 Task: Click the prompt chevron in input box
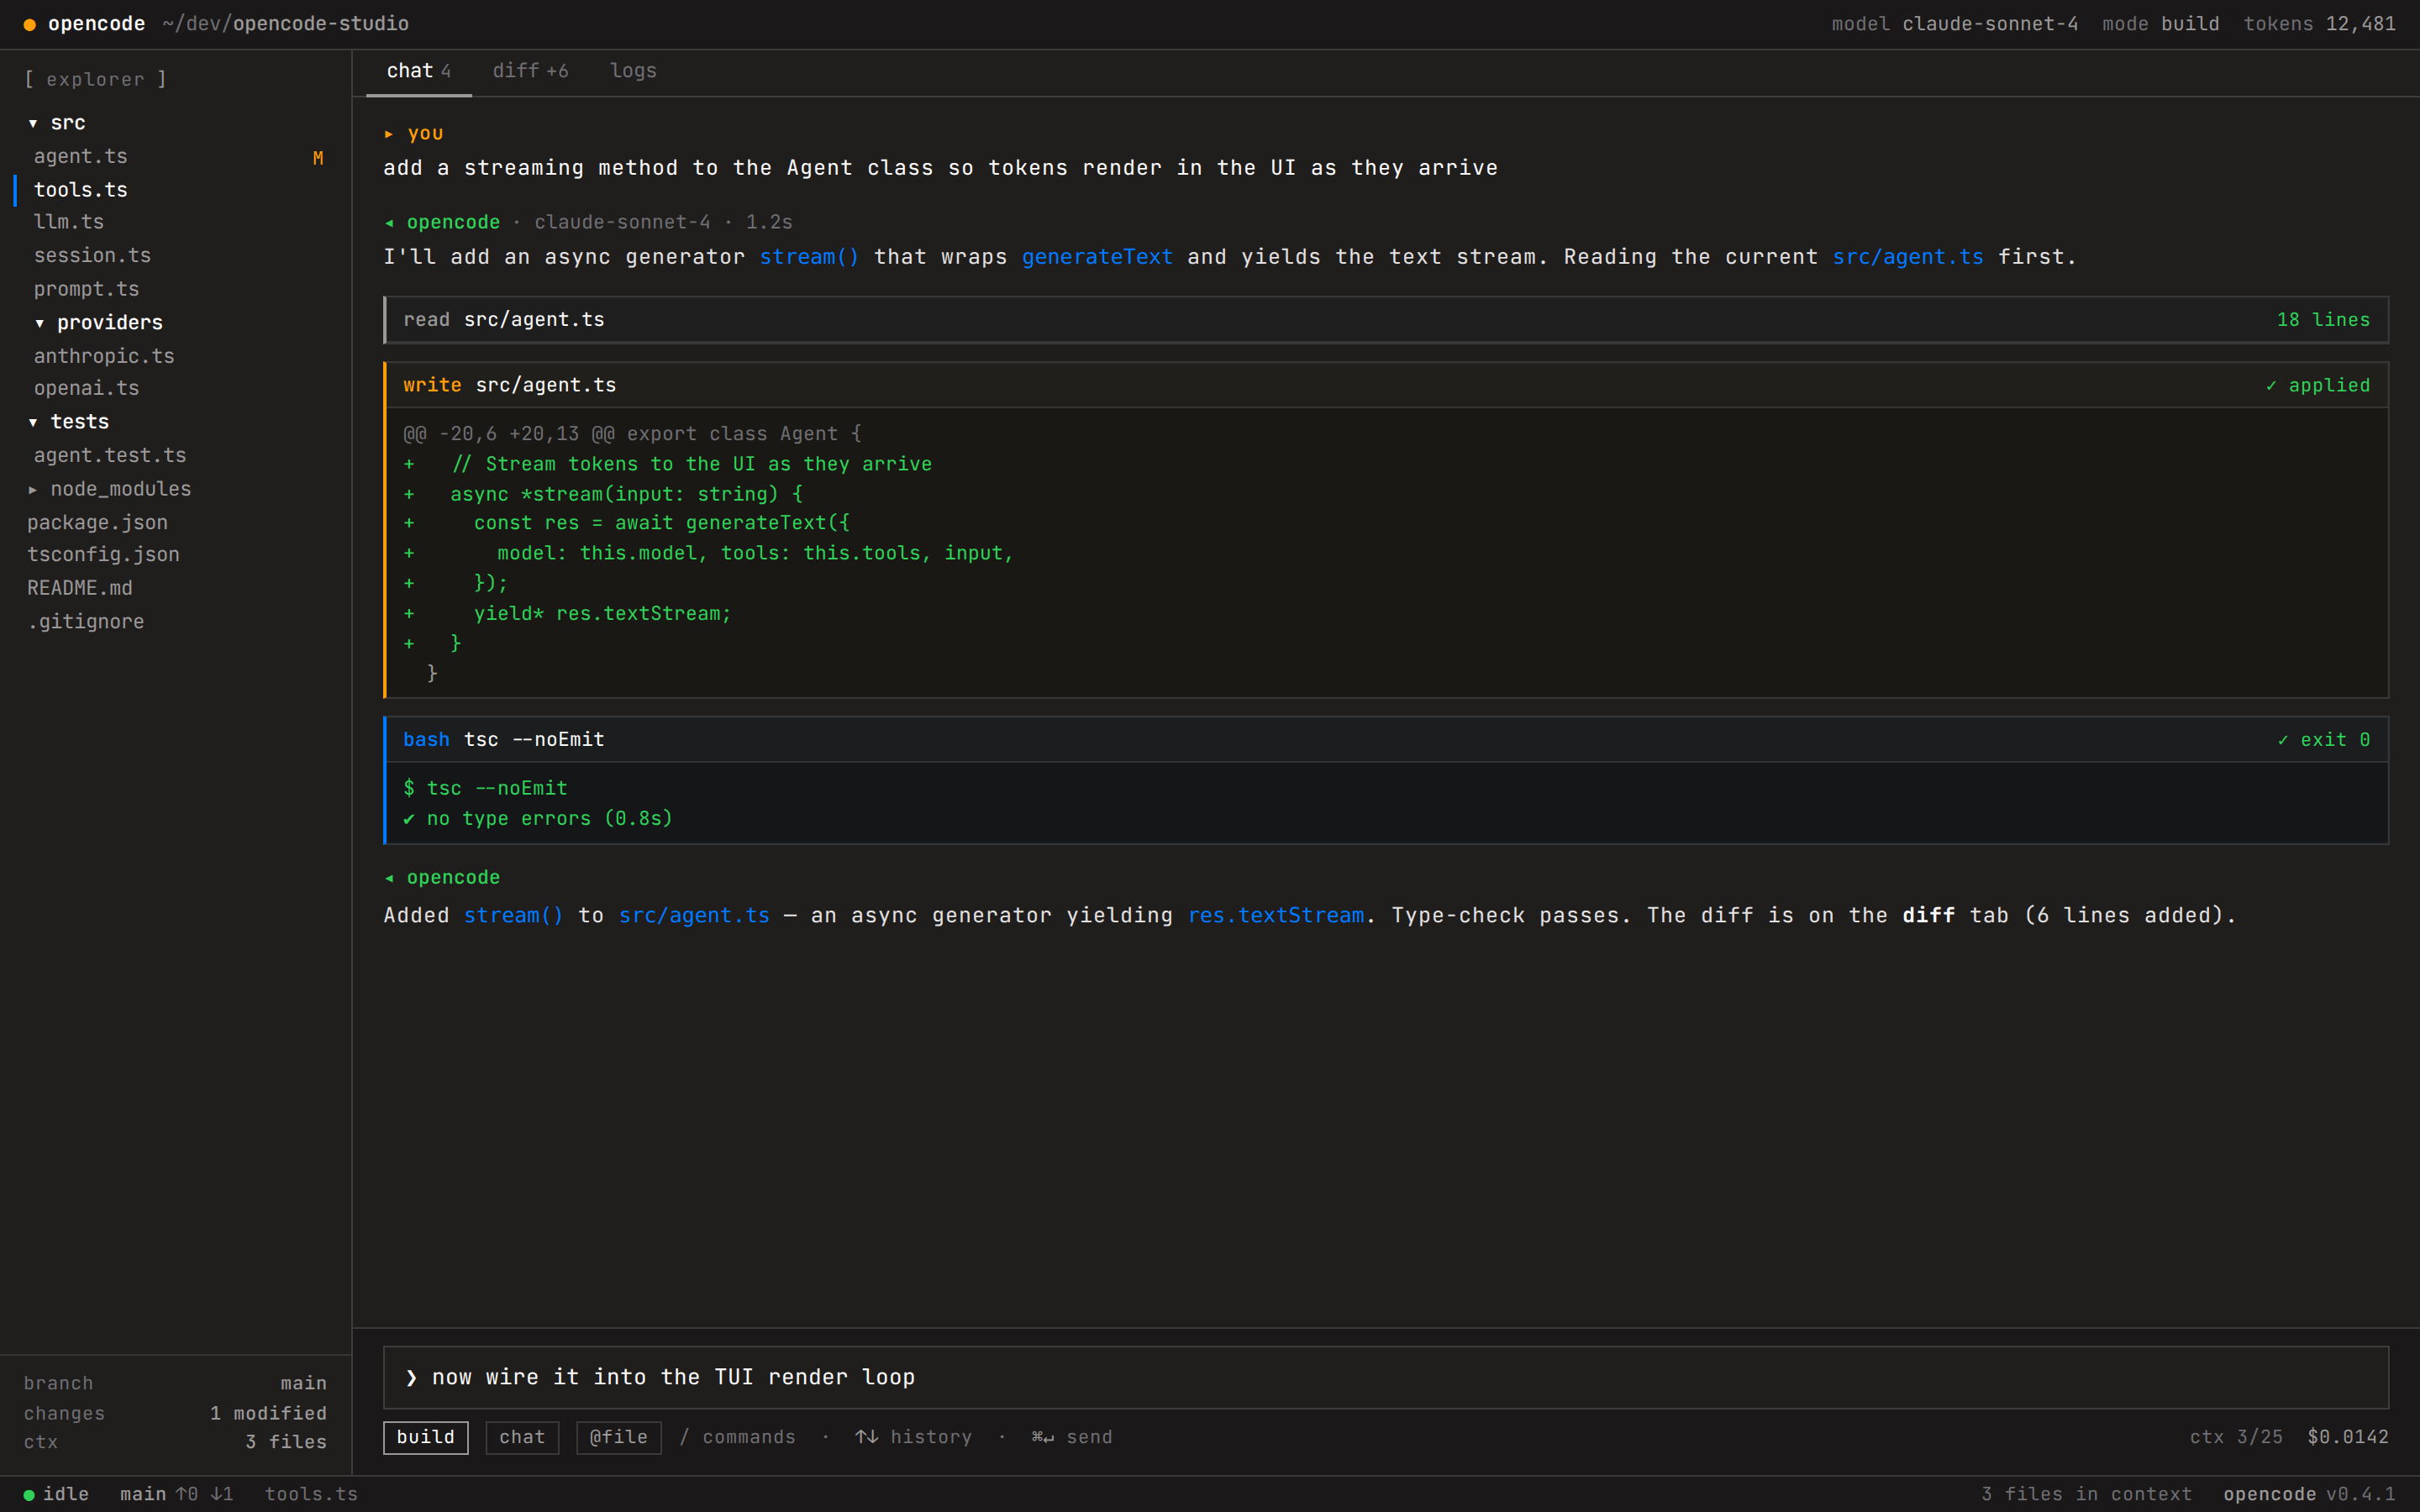411,1378
